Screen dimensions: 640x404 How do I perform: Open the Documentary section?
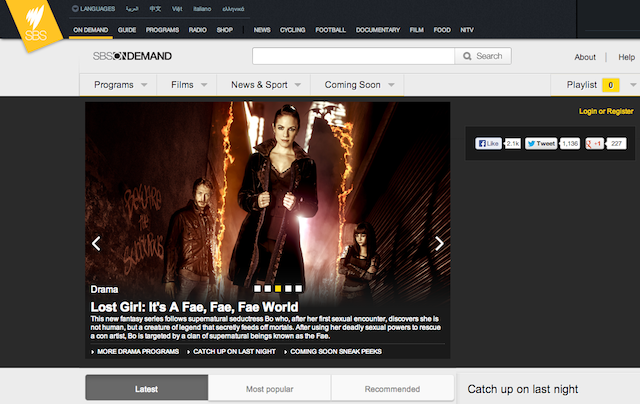click(378, 30)
